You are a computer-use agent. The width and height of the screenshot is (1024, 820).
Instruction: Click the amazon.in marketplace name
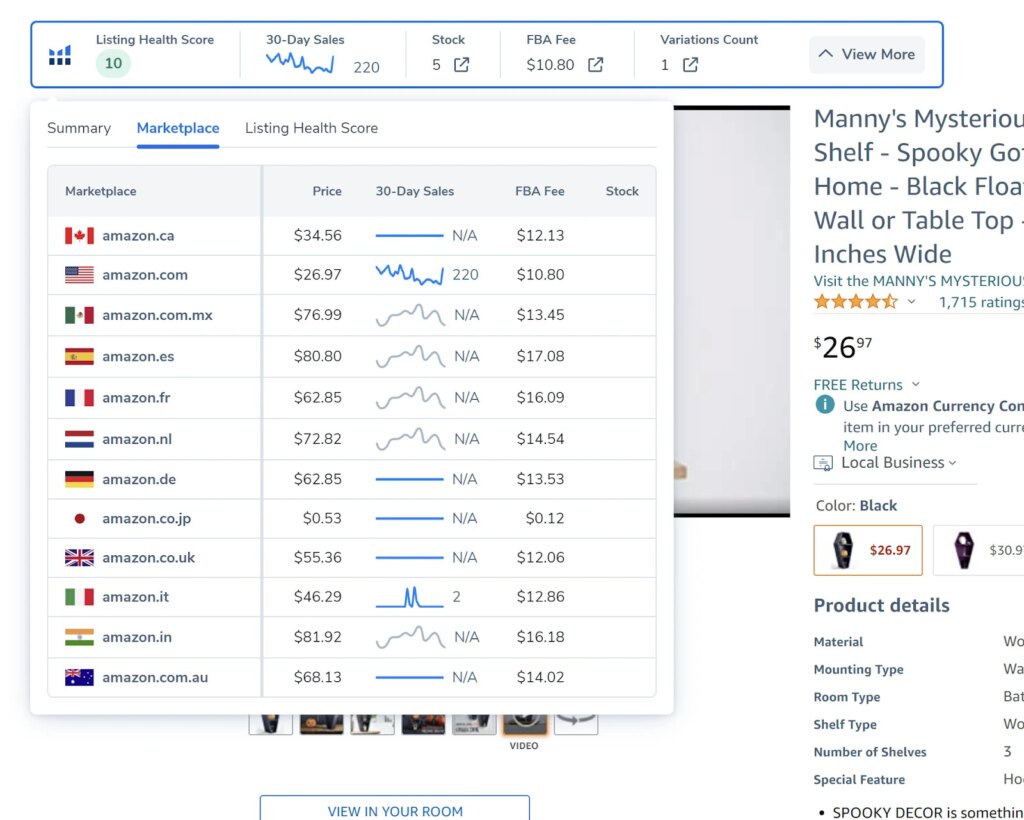click(x=137, y=637)
